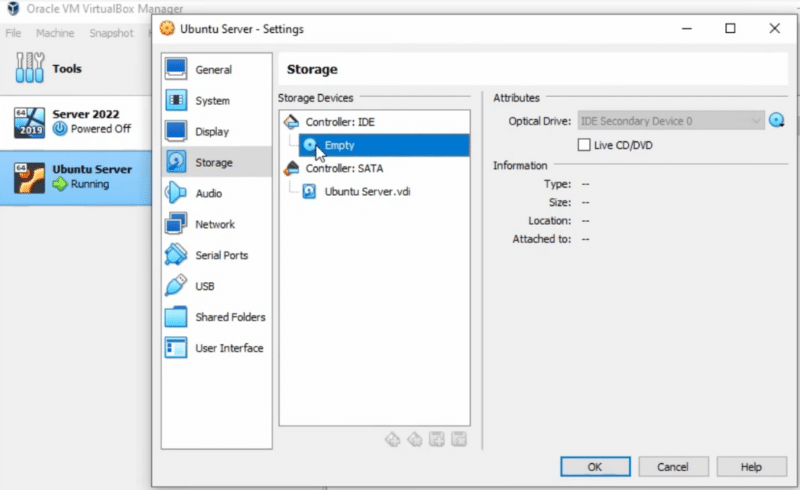Open the User Interface settings
This screenshot has width=800, height=490.
click(229, 349)
